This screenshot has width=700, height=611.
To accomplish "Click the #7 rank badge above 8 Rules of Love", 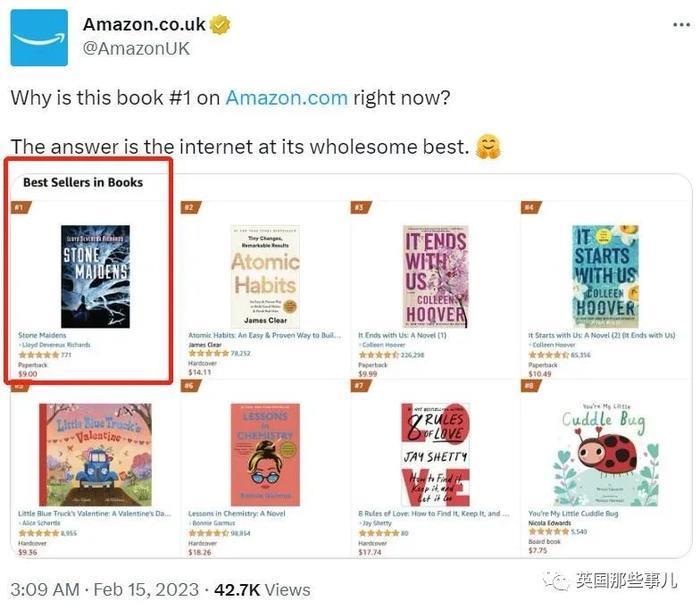I will (361, 386).
